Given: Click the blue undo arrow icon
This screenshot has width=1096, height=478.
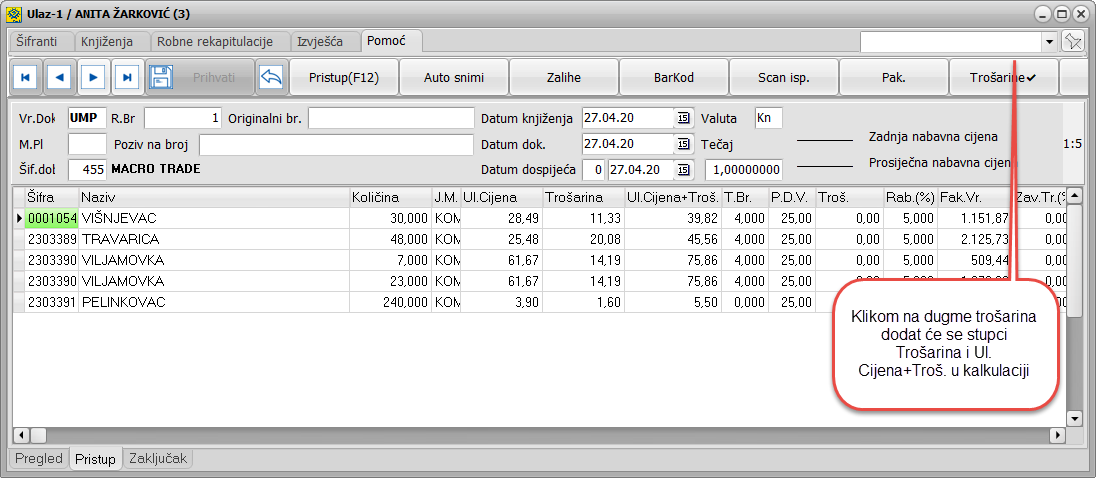Looking at the screenshot, I should point(270,77).
